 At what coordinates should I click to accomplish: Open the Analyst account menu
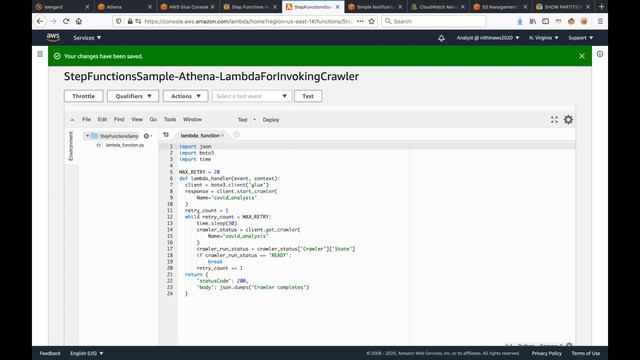coord(488,38)
